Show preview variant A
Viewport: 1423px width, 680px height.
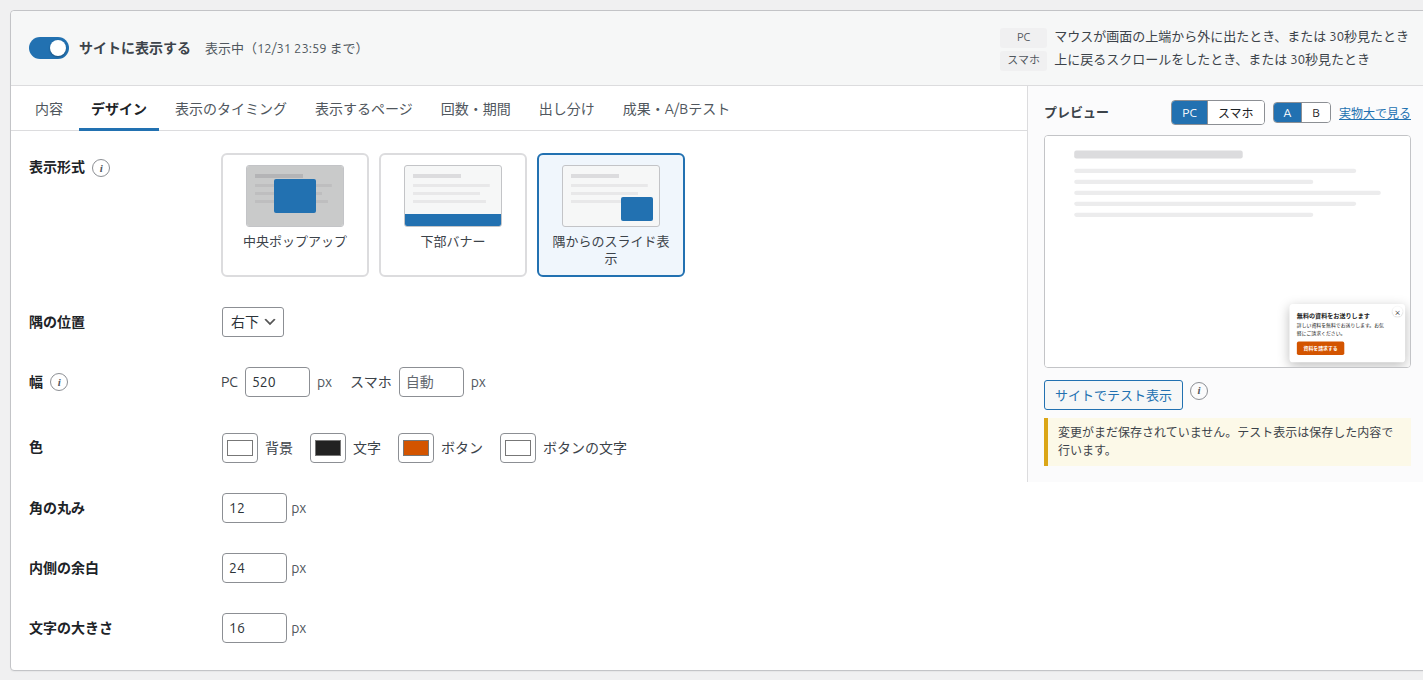(1287, 113)
